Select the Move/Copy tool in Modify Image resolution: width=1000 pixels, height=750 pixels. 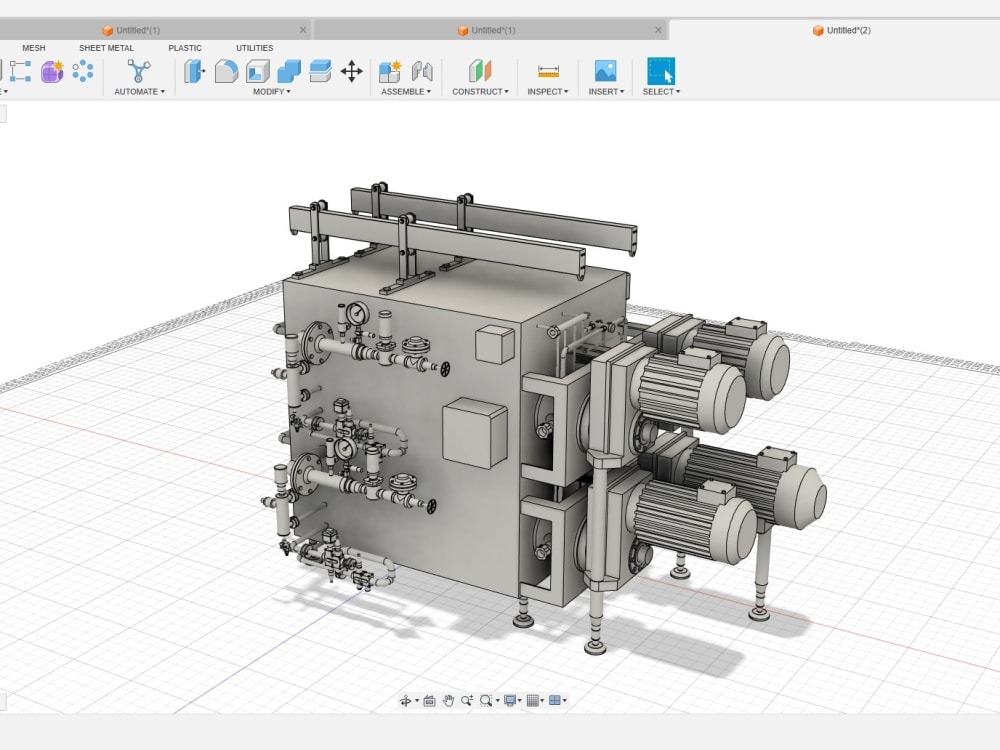click(x=352, y=70)
